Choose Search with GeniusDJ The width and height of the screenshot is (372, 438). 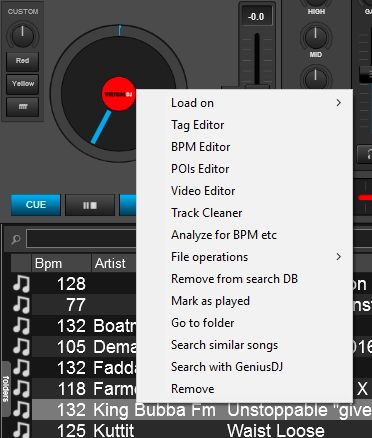[245, 367]
